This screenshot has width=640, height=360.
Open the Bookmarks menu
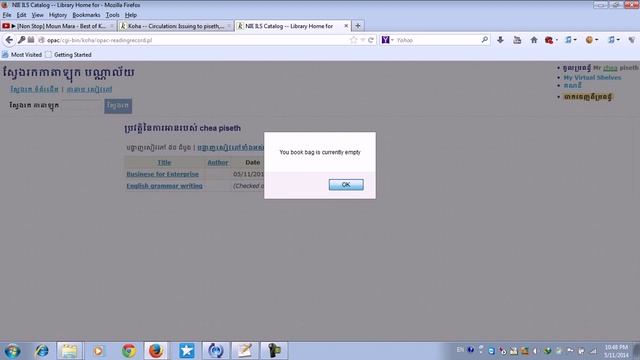click(86, 15)
